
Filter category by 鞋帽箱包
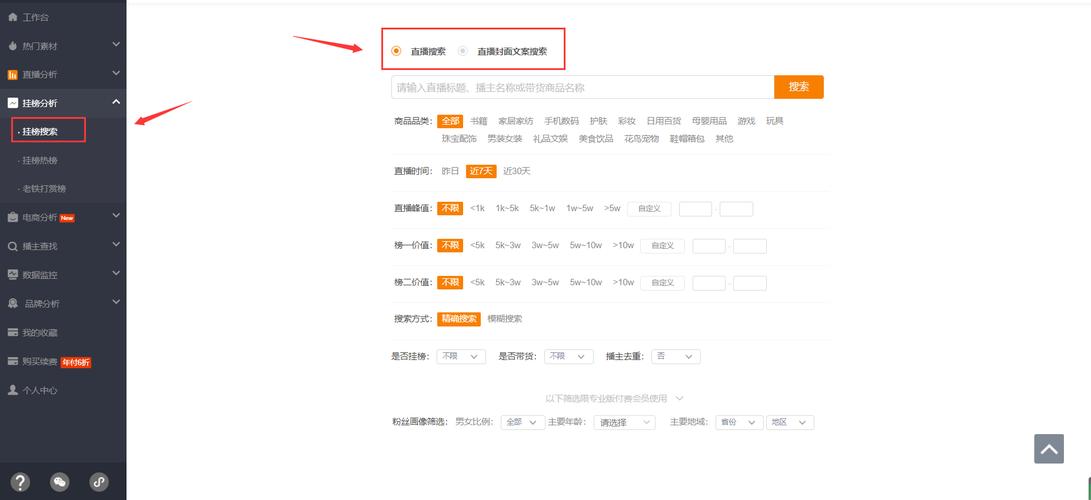(687, 138)
